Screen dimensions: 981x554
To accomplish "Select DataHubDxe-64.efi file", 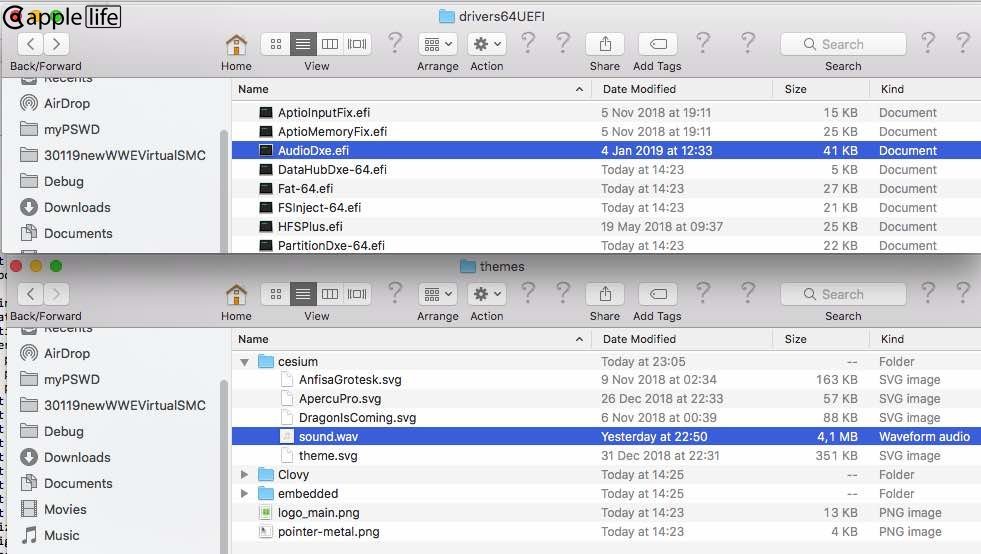I will coord(606,170).
